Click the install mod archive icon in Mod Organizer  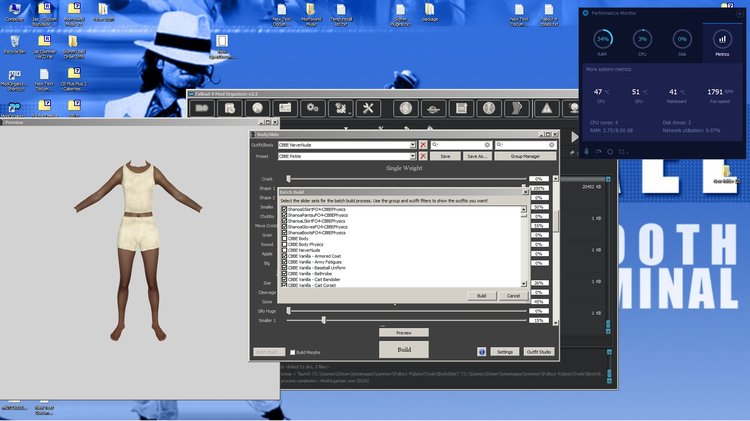(x=230, y=109)
